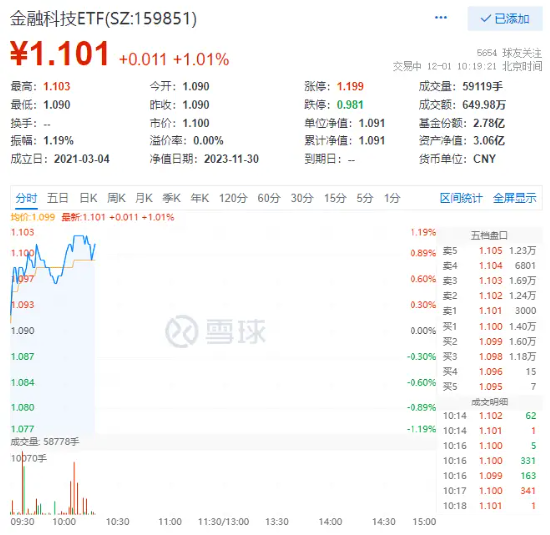550x535 pixels.
Task: Select the 买2 1.099 order row
Action: [489, 341]
